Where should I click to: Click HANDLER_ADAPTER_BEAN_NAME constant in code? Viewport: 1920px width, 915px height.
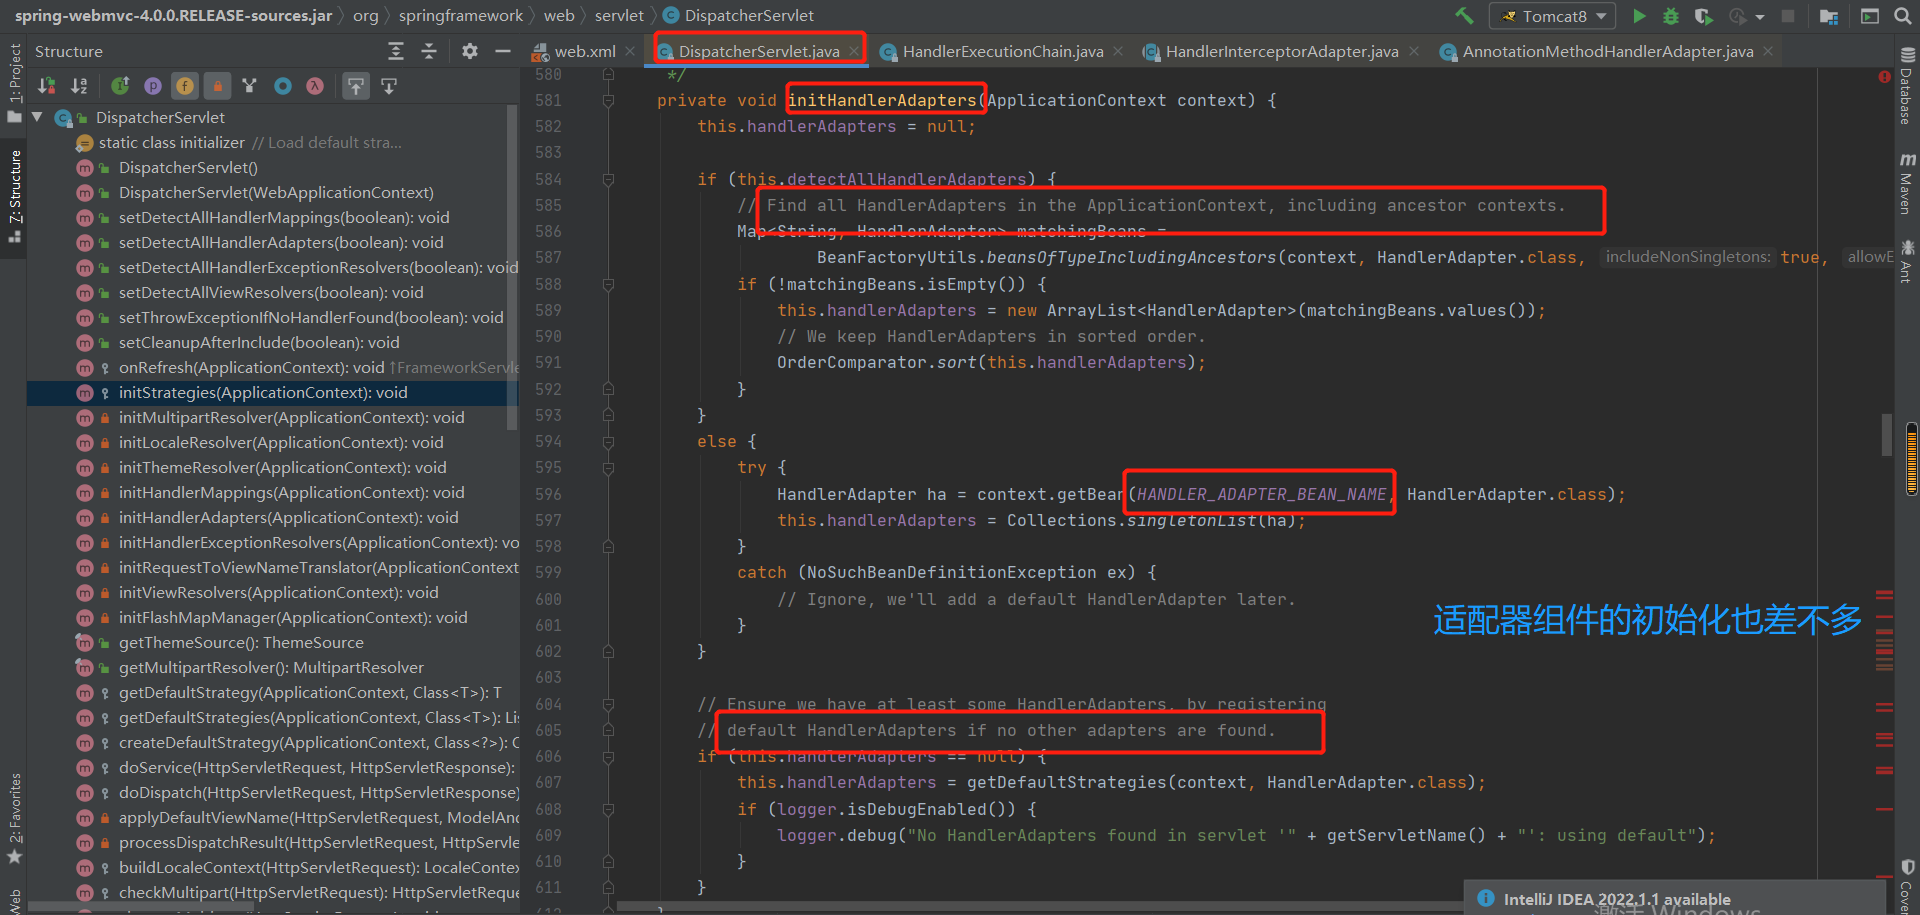click(x=1261, y=494)
